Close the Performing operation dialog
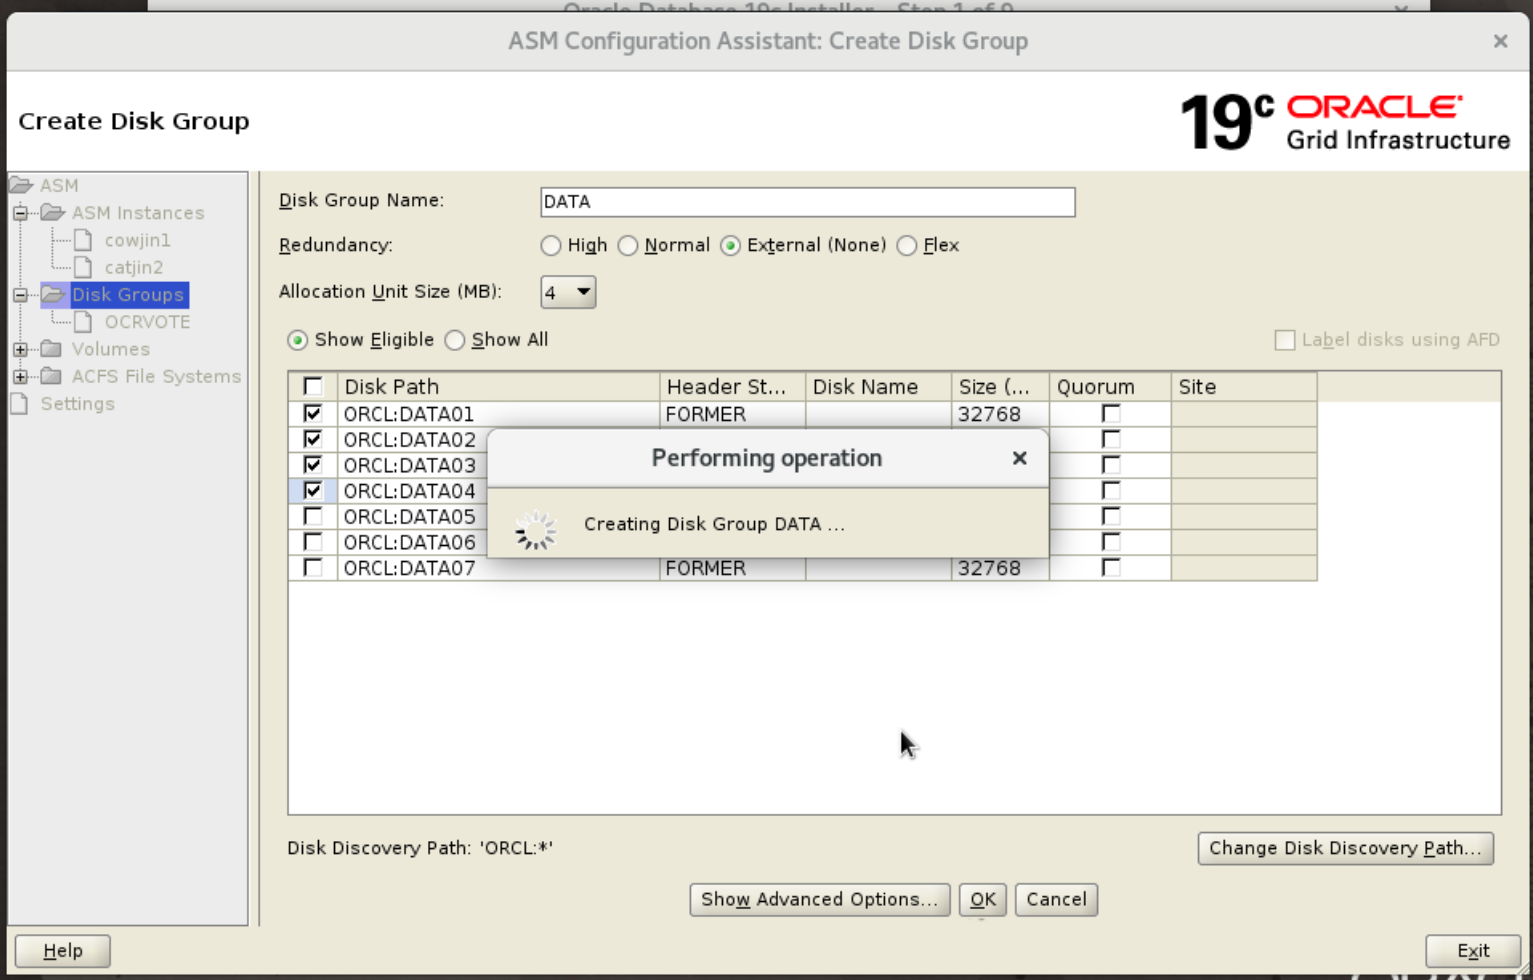1533x980 pixels. 1019,458
